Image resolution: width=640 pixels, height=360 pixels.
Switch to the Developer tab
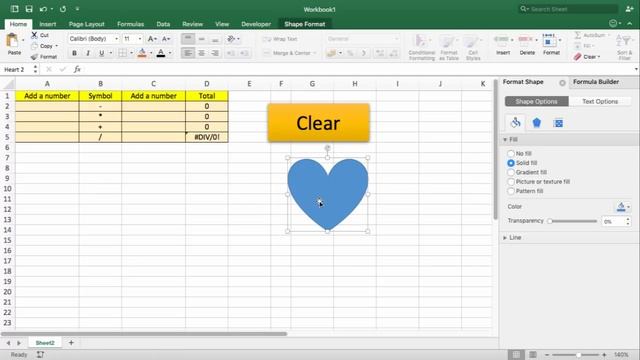[x=256, y=24]
